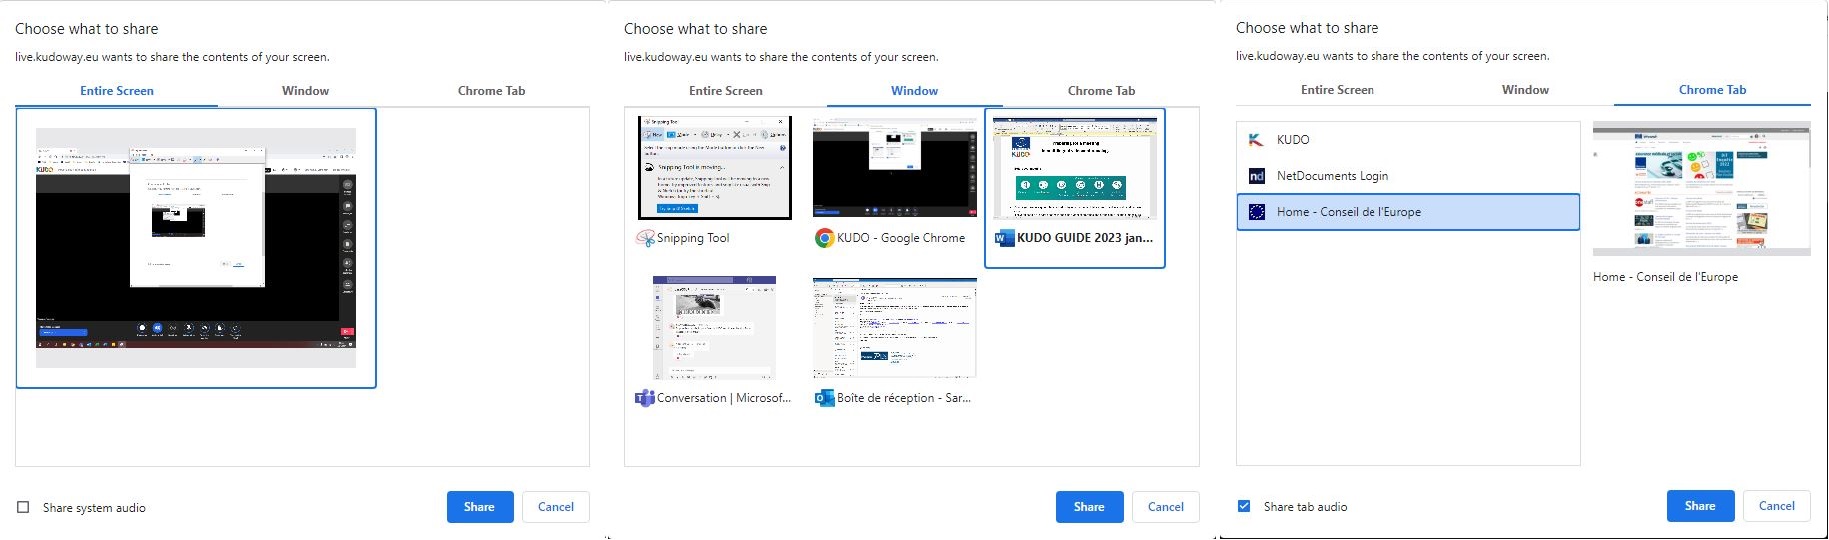This screenshot has width=1829, height=540.
Task: Choose the entire screen preview thumbnail
Action: pos(196,248)
